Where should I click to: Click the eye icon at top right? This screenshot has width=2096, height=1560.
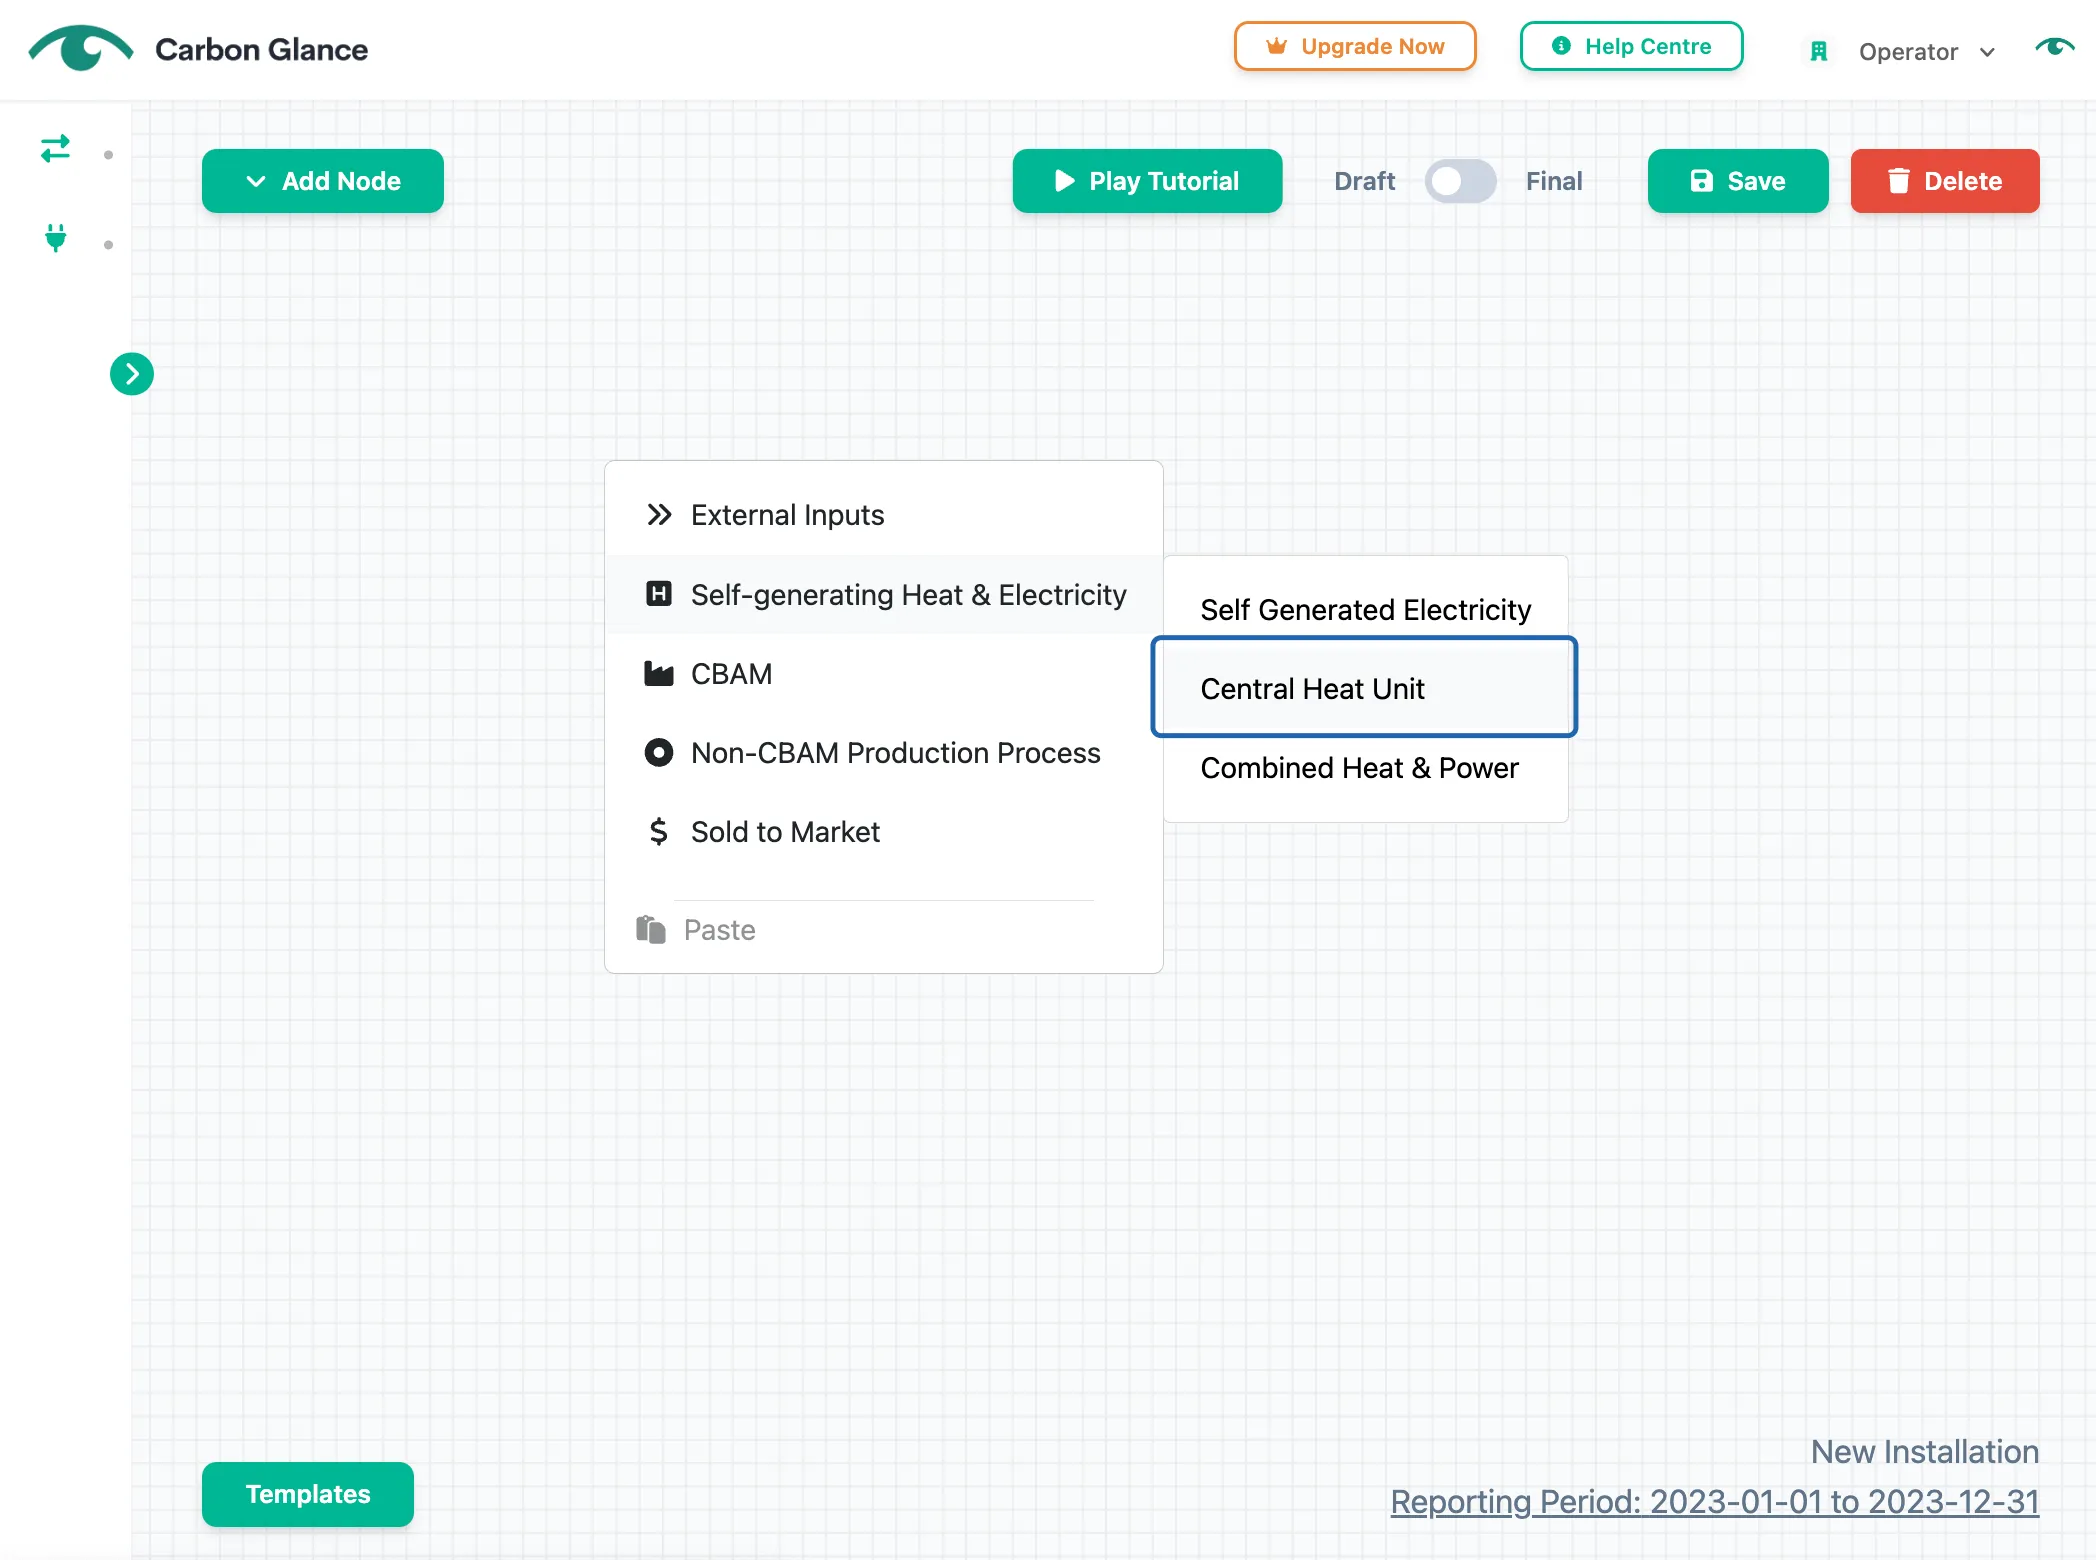pyautogui.click(x=2054, y=47)
